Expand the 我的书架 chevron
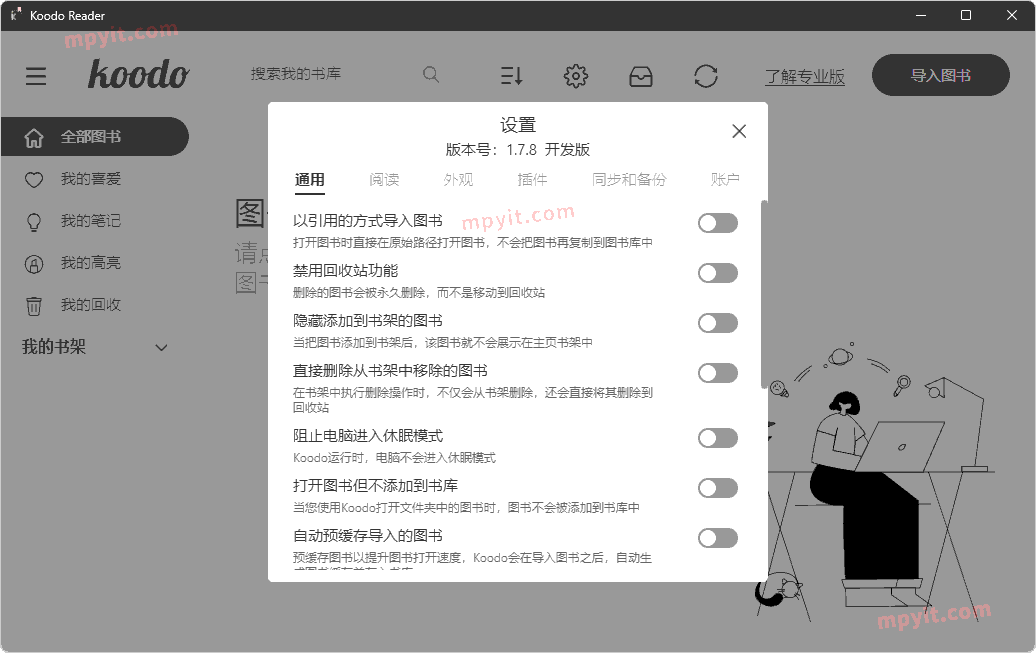Screen dimensions: 1036x653 coord(161,348)
